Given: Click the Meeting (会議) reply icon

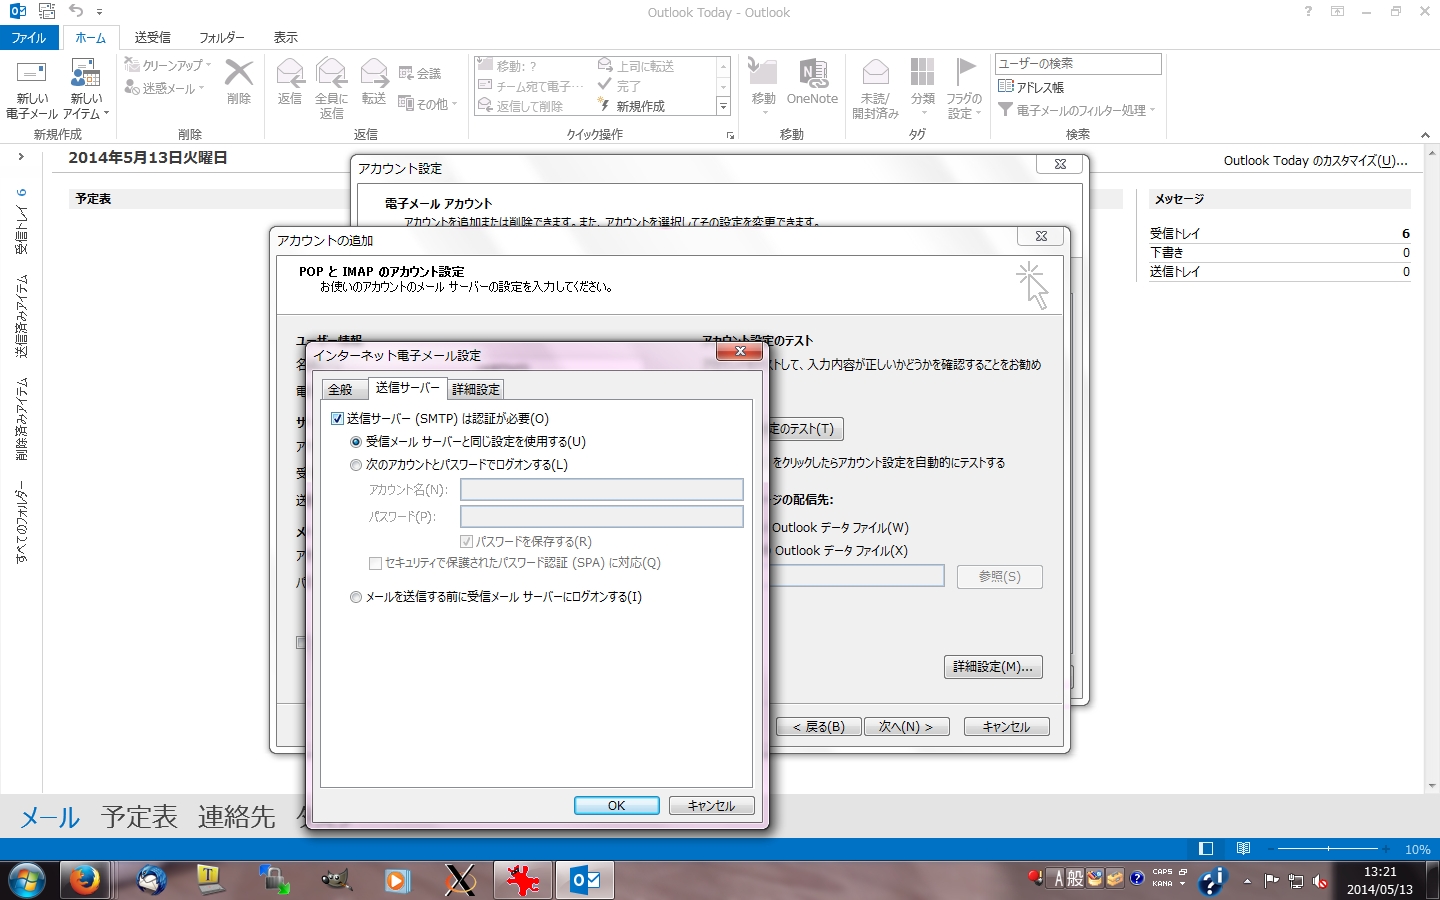Looking at the screenshot, I should click(406, 73).
